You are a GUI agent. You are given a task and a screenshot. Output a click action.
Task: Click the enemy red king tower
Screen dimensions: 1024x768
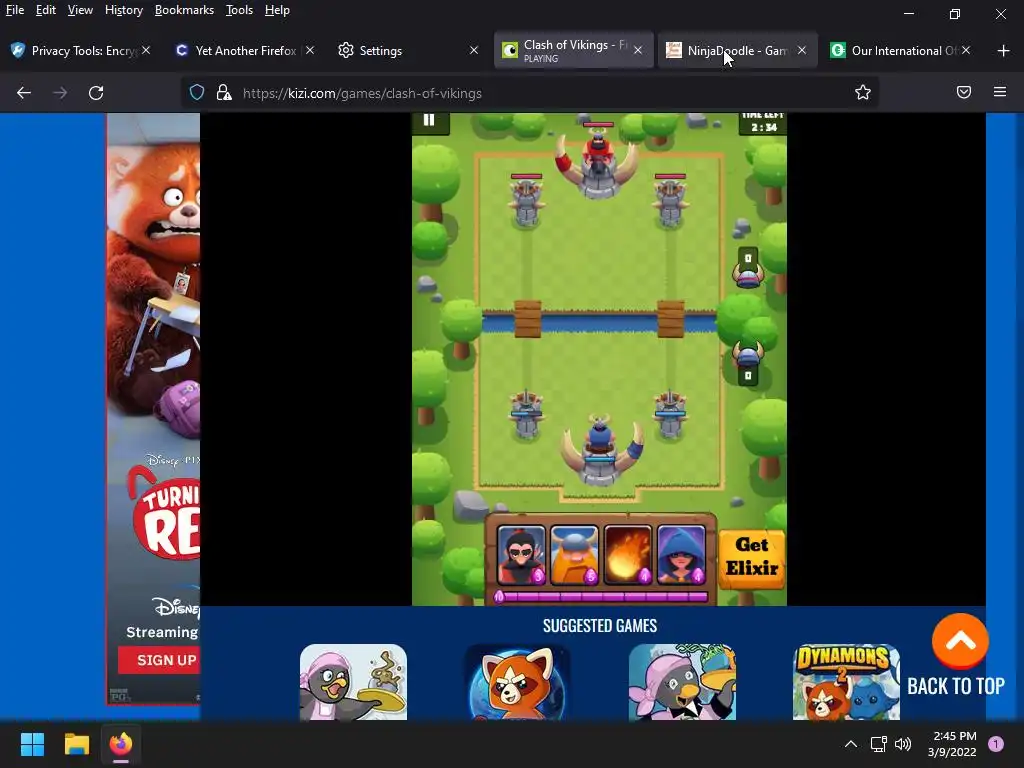(x=598, y=159)
